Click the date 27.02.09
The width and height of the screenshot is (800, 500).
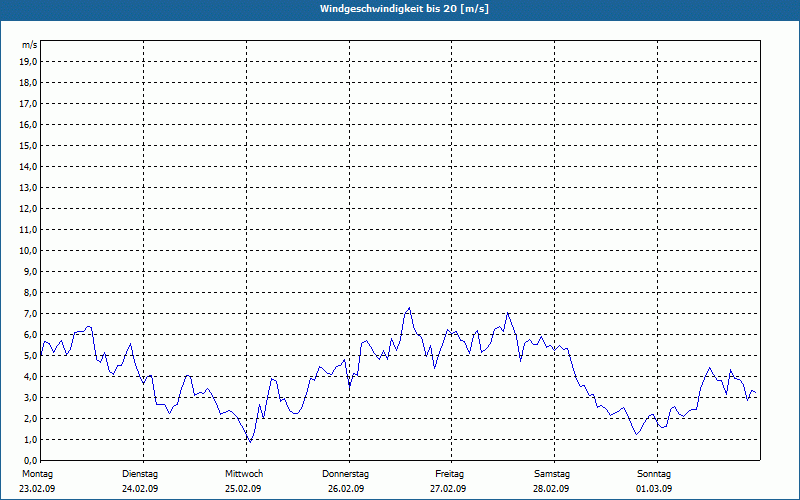point(448,489)
